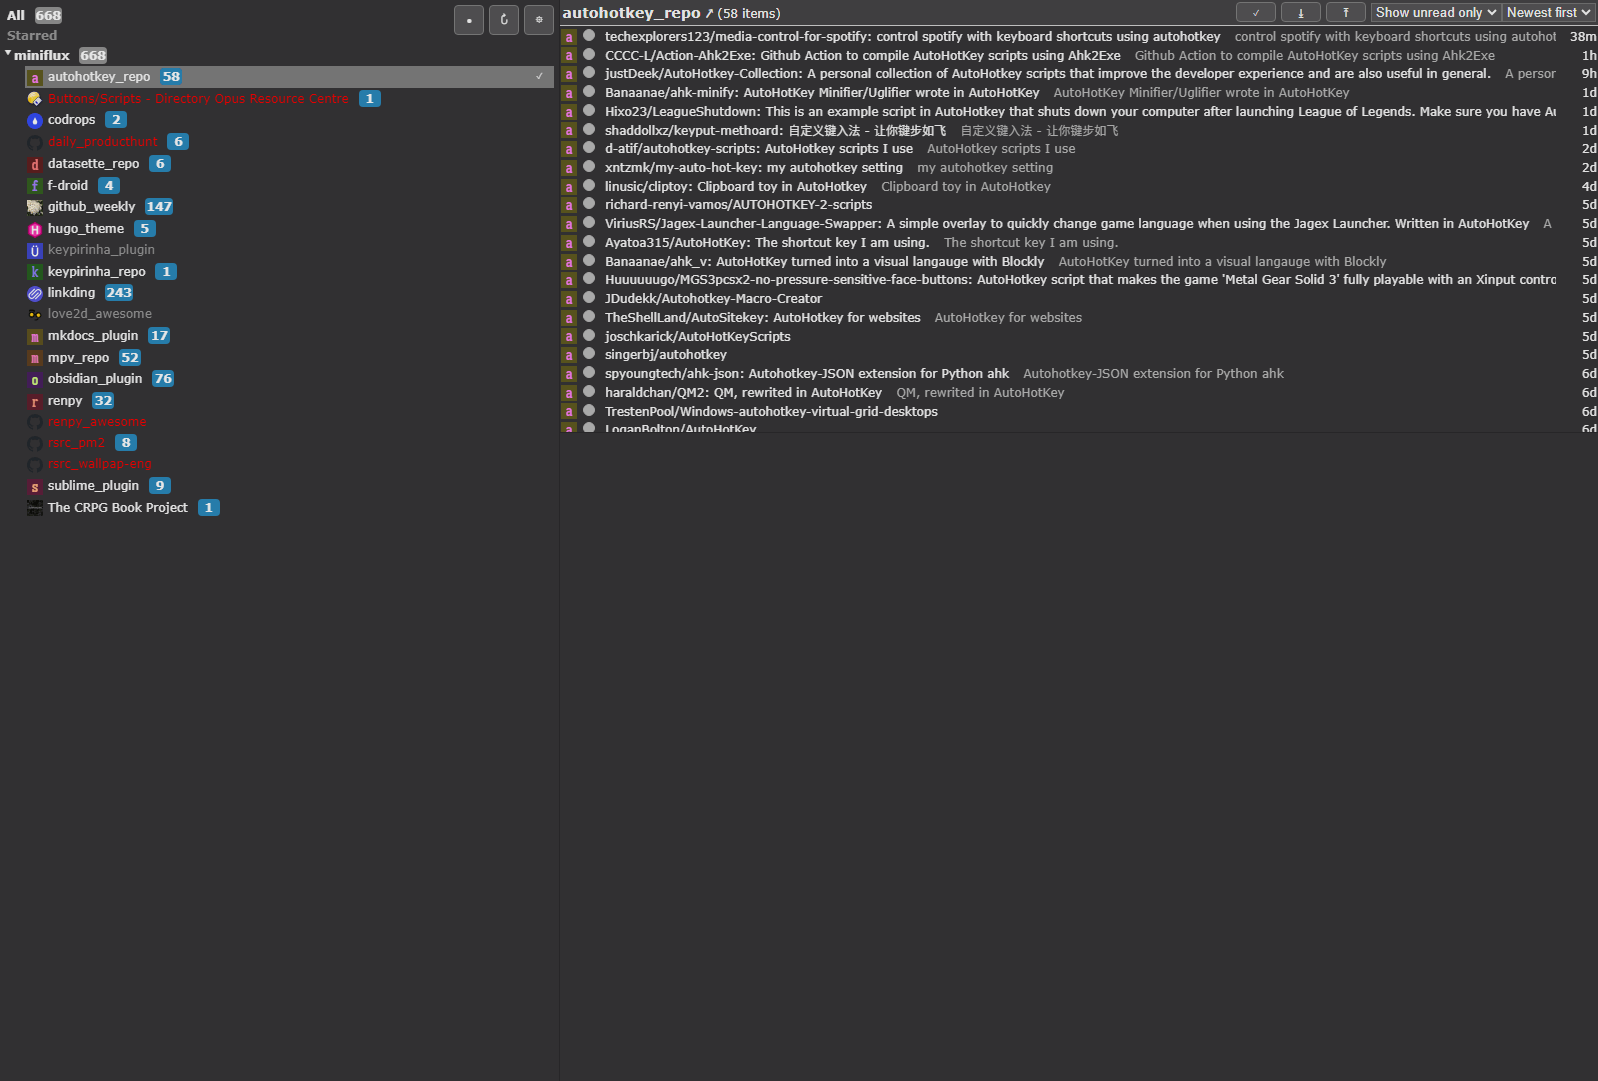Screen dimensions: 1598x1081
Task: Open the settings gear icon button
Action: 539,20
